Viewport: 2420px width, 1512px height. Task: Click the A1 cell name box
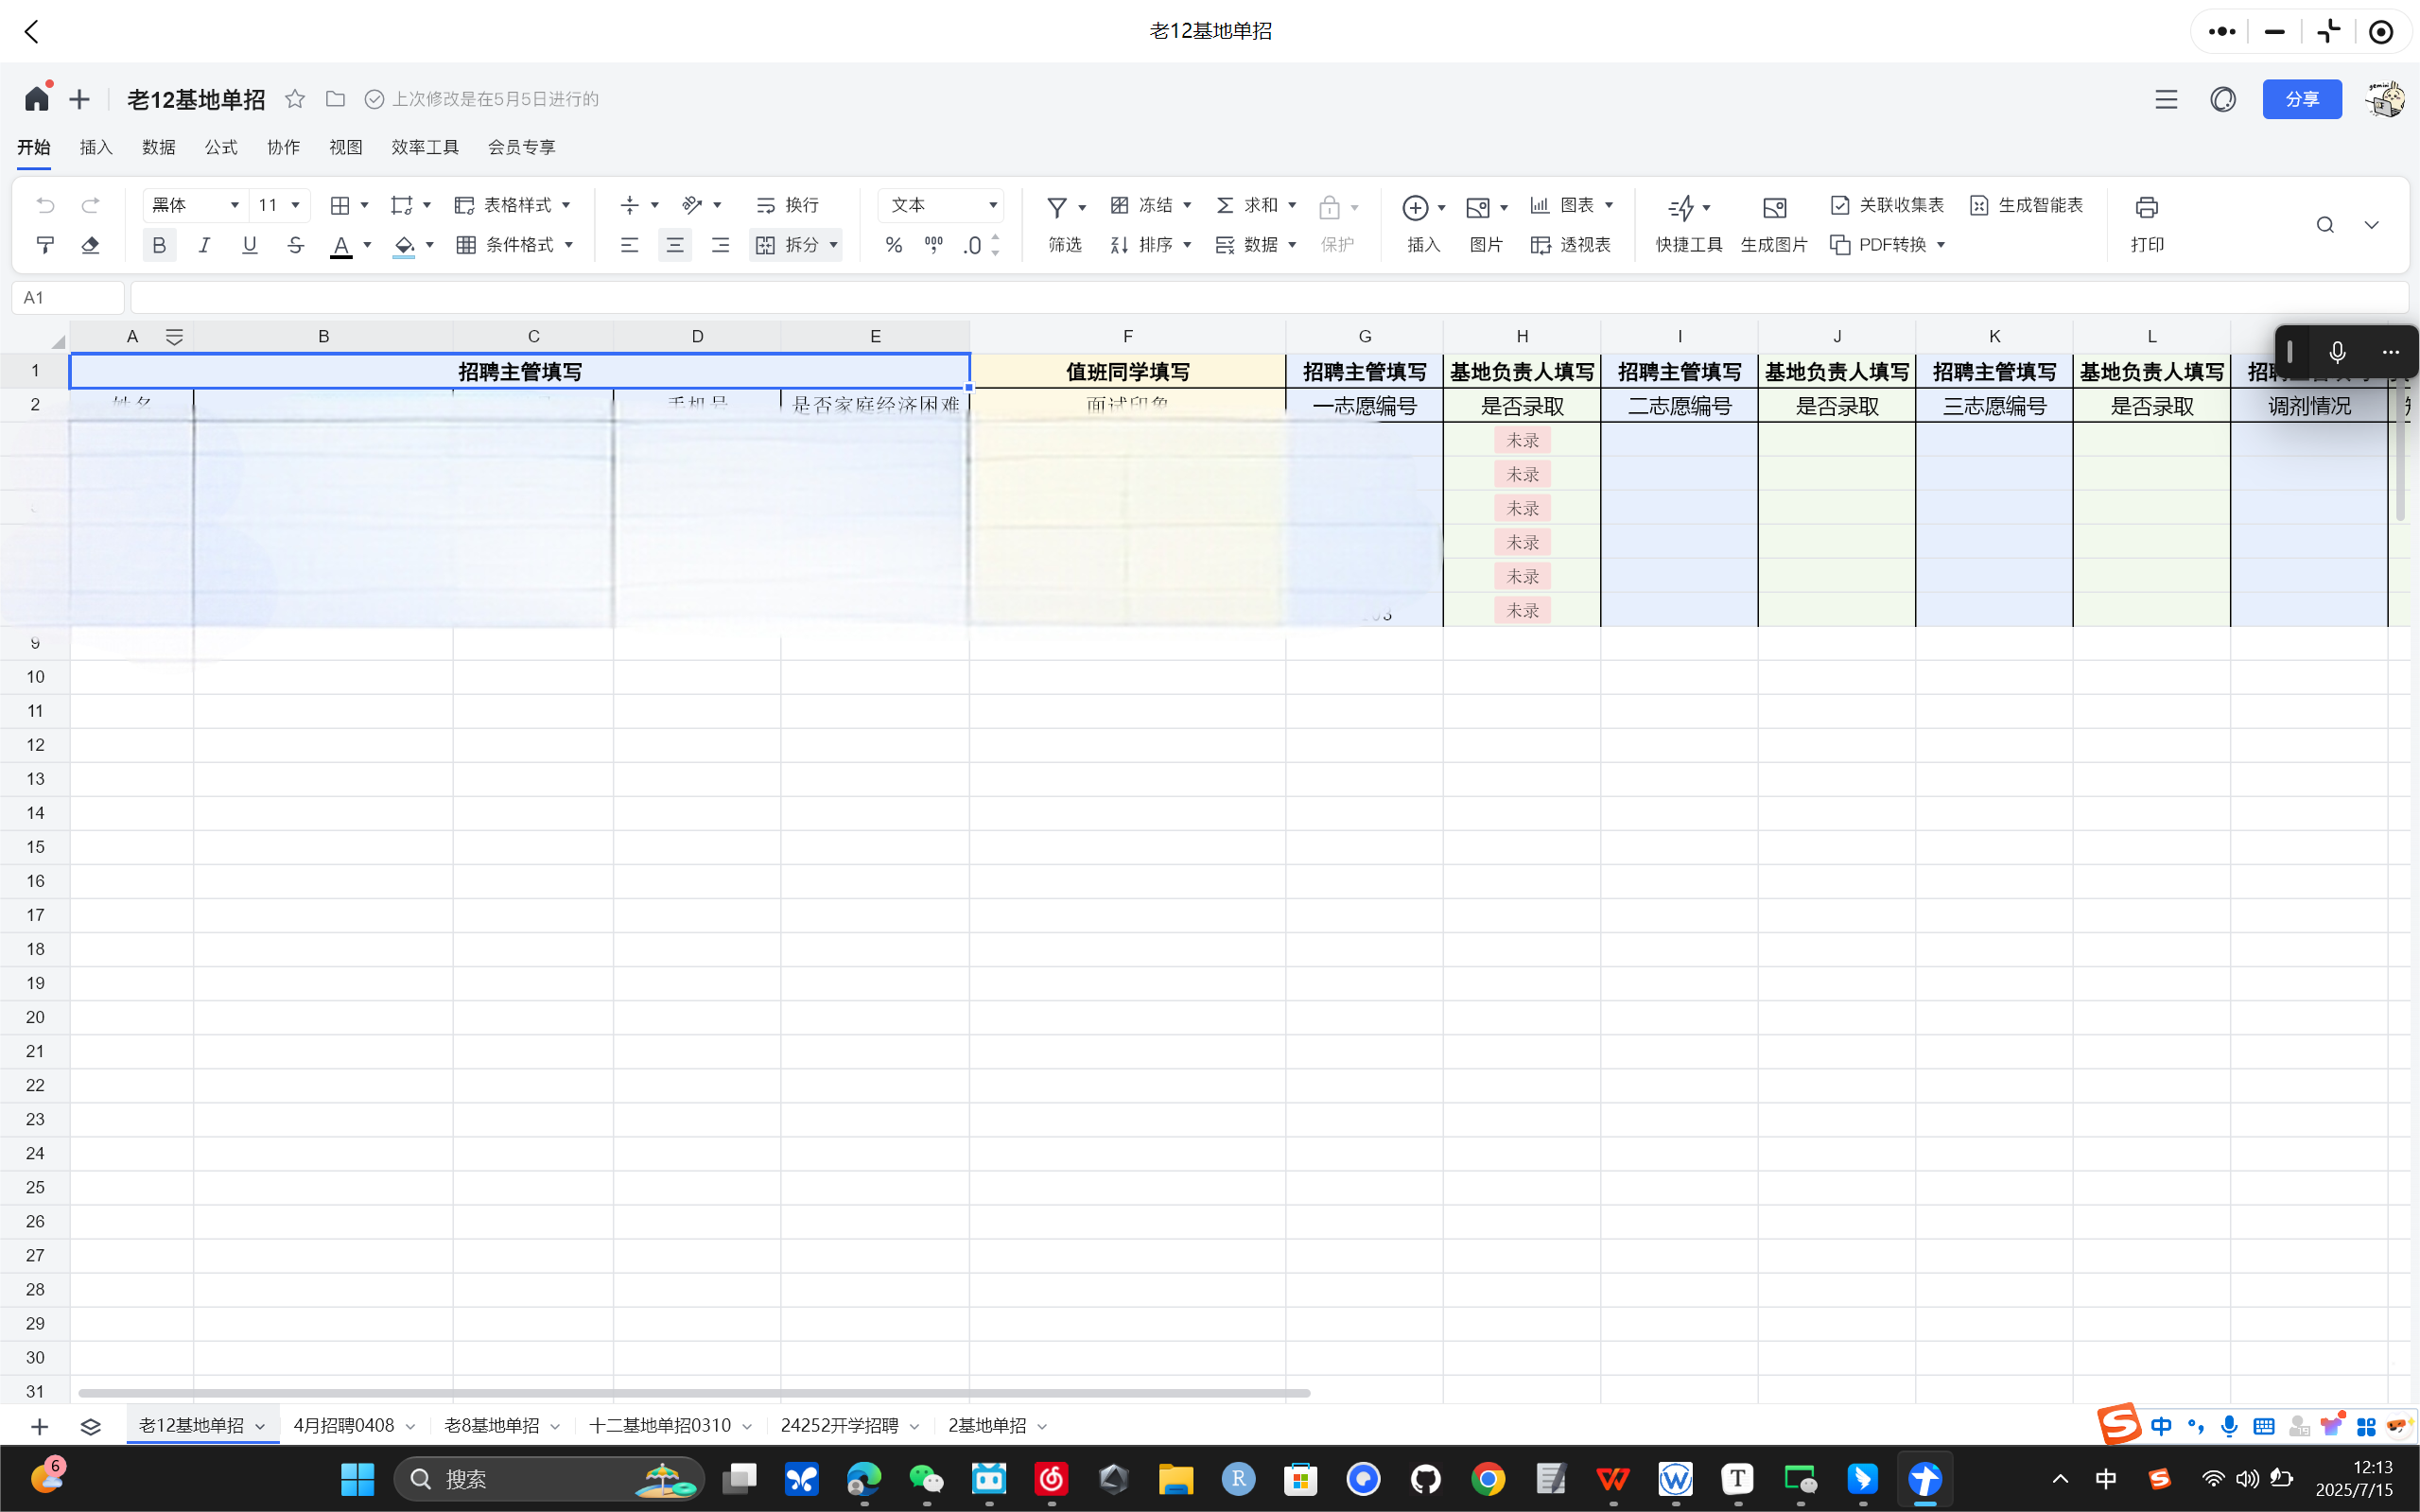click(68, 297)
